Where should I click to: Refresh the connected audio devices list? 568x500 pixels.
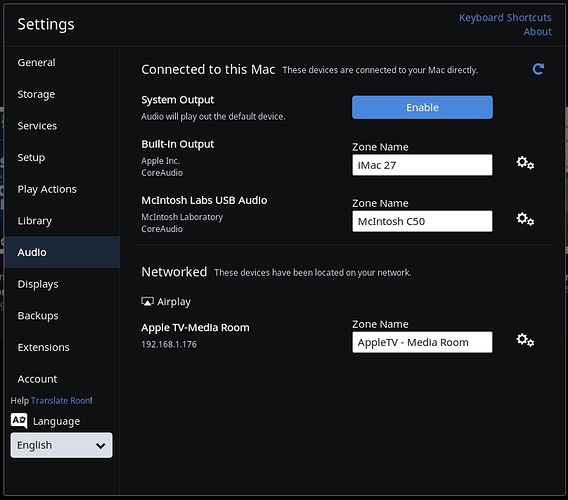[x=538, y=69]
